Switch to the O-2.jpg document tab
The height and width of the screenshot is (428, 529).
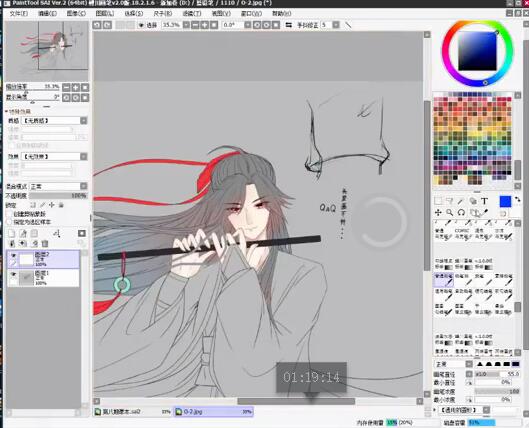click(214, 411)
